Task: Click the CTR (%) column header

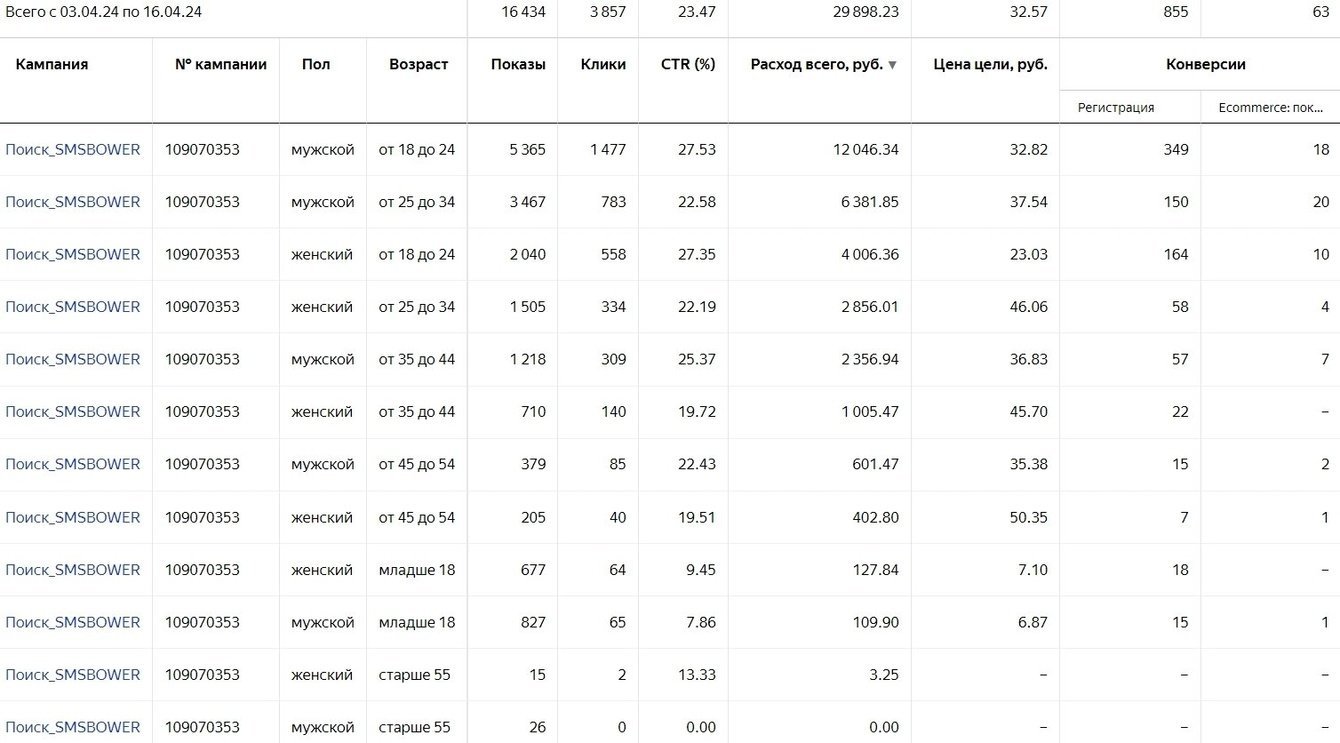Action: coord(688,64)
